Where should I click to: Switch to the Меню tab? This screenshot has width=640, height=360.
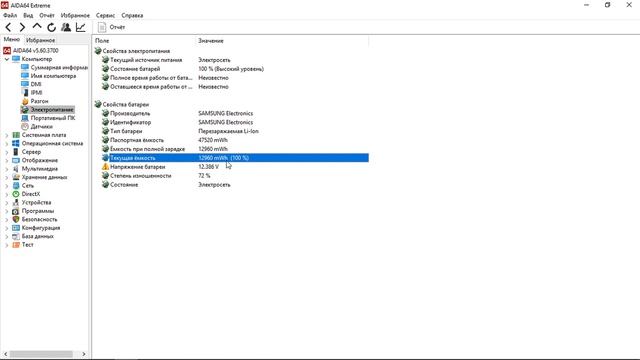[x=11, y=40]
